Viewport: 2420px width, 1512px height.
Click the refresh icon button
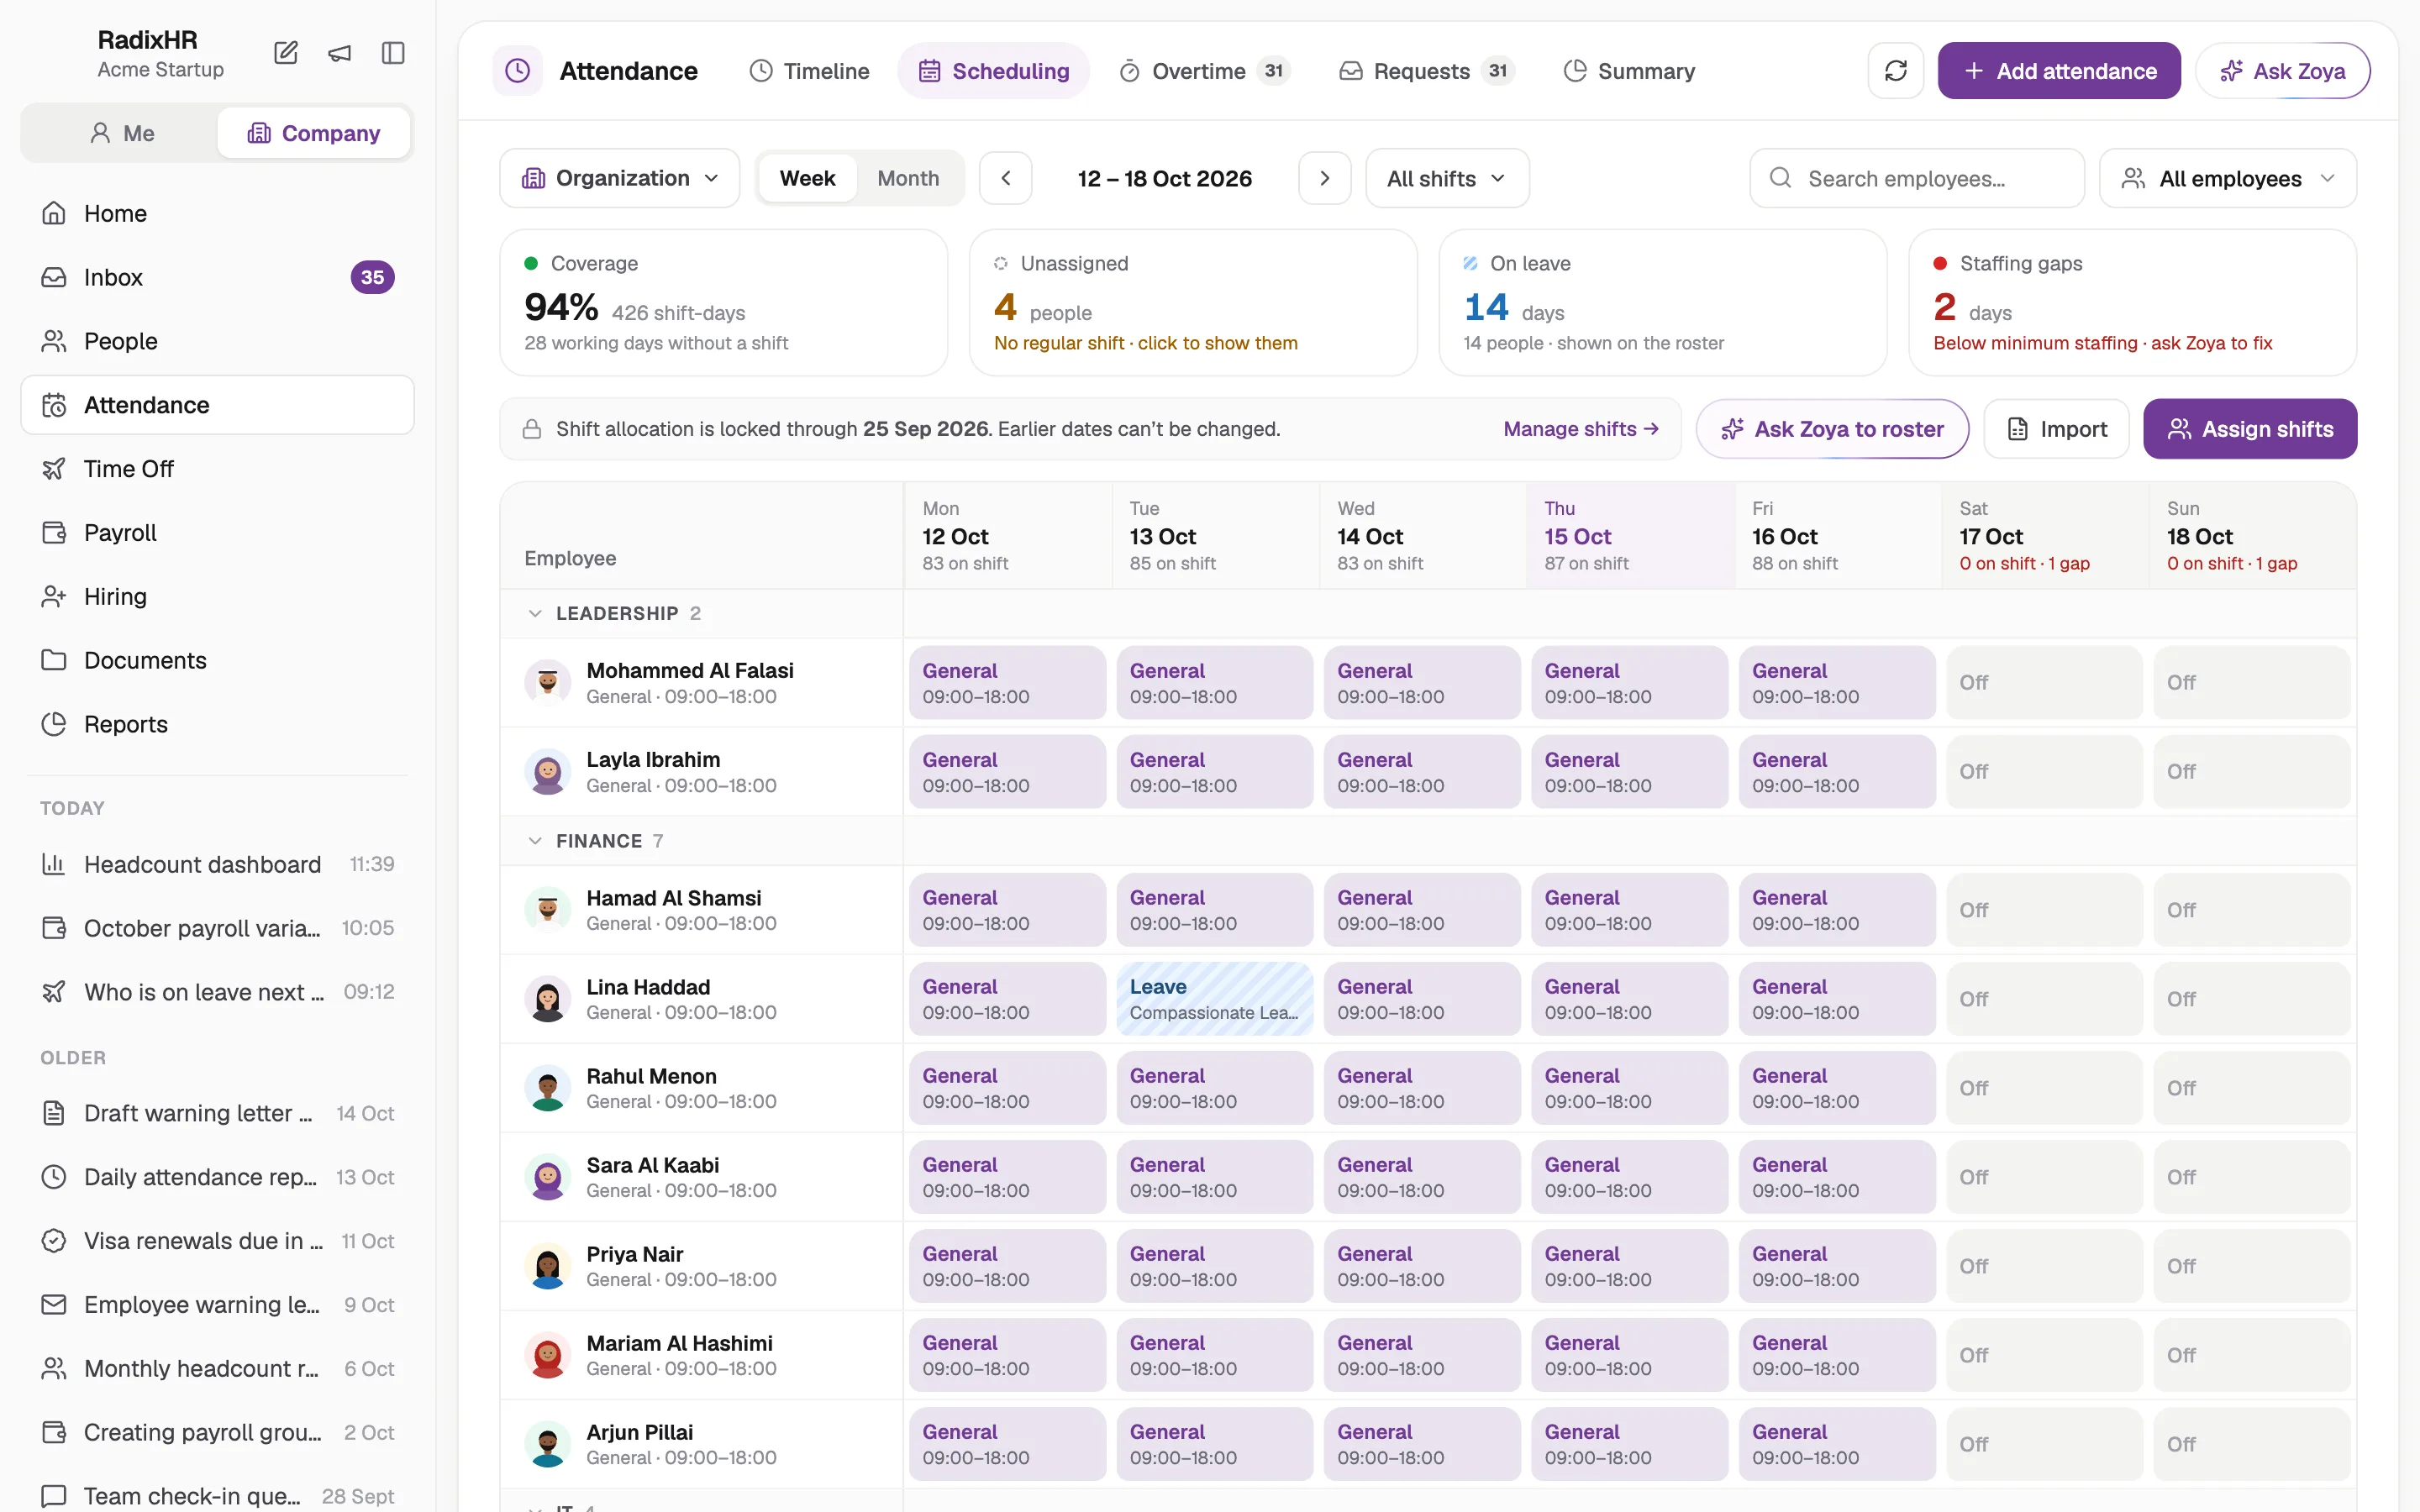[x=1895, y=71]
